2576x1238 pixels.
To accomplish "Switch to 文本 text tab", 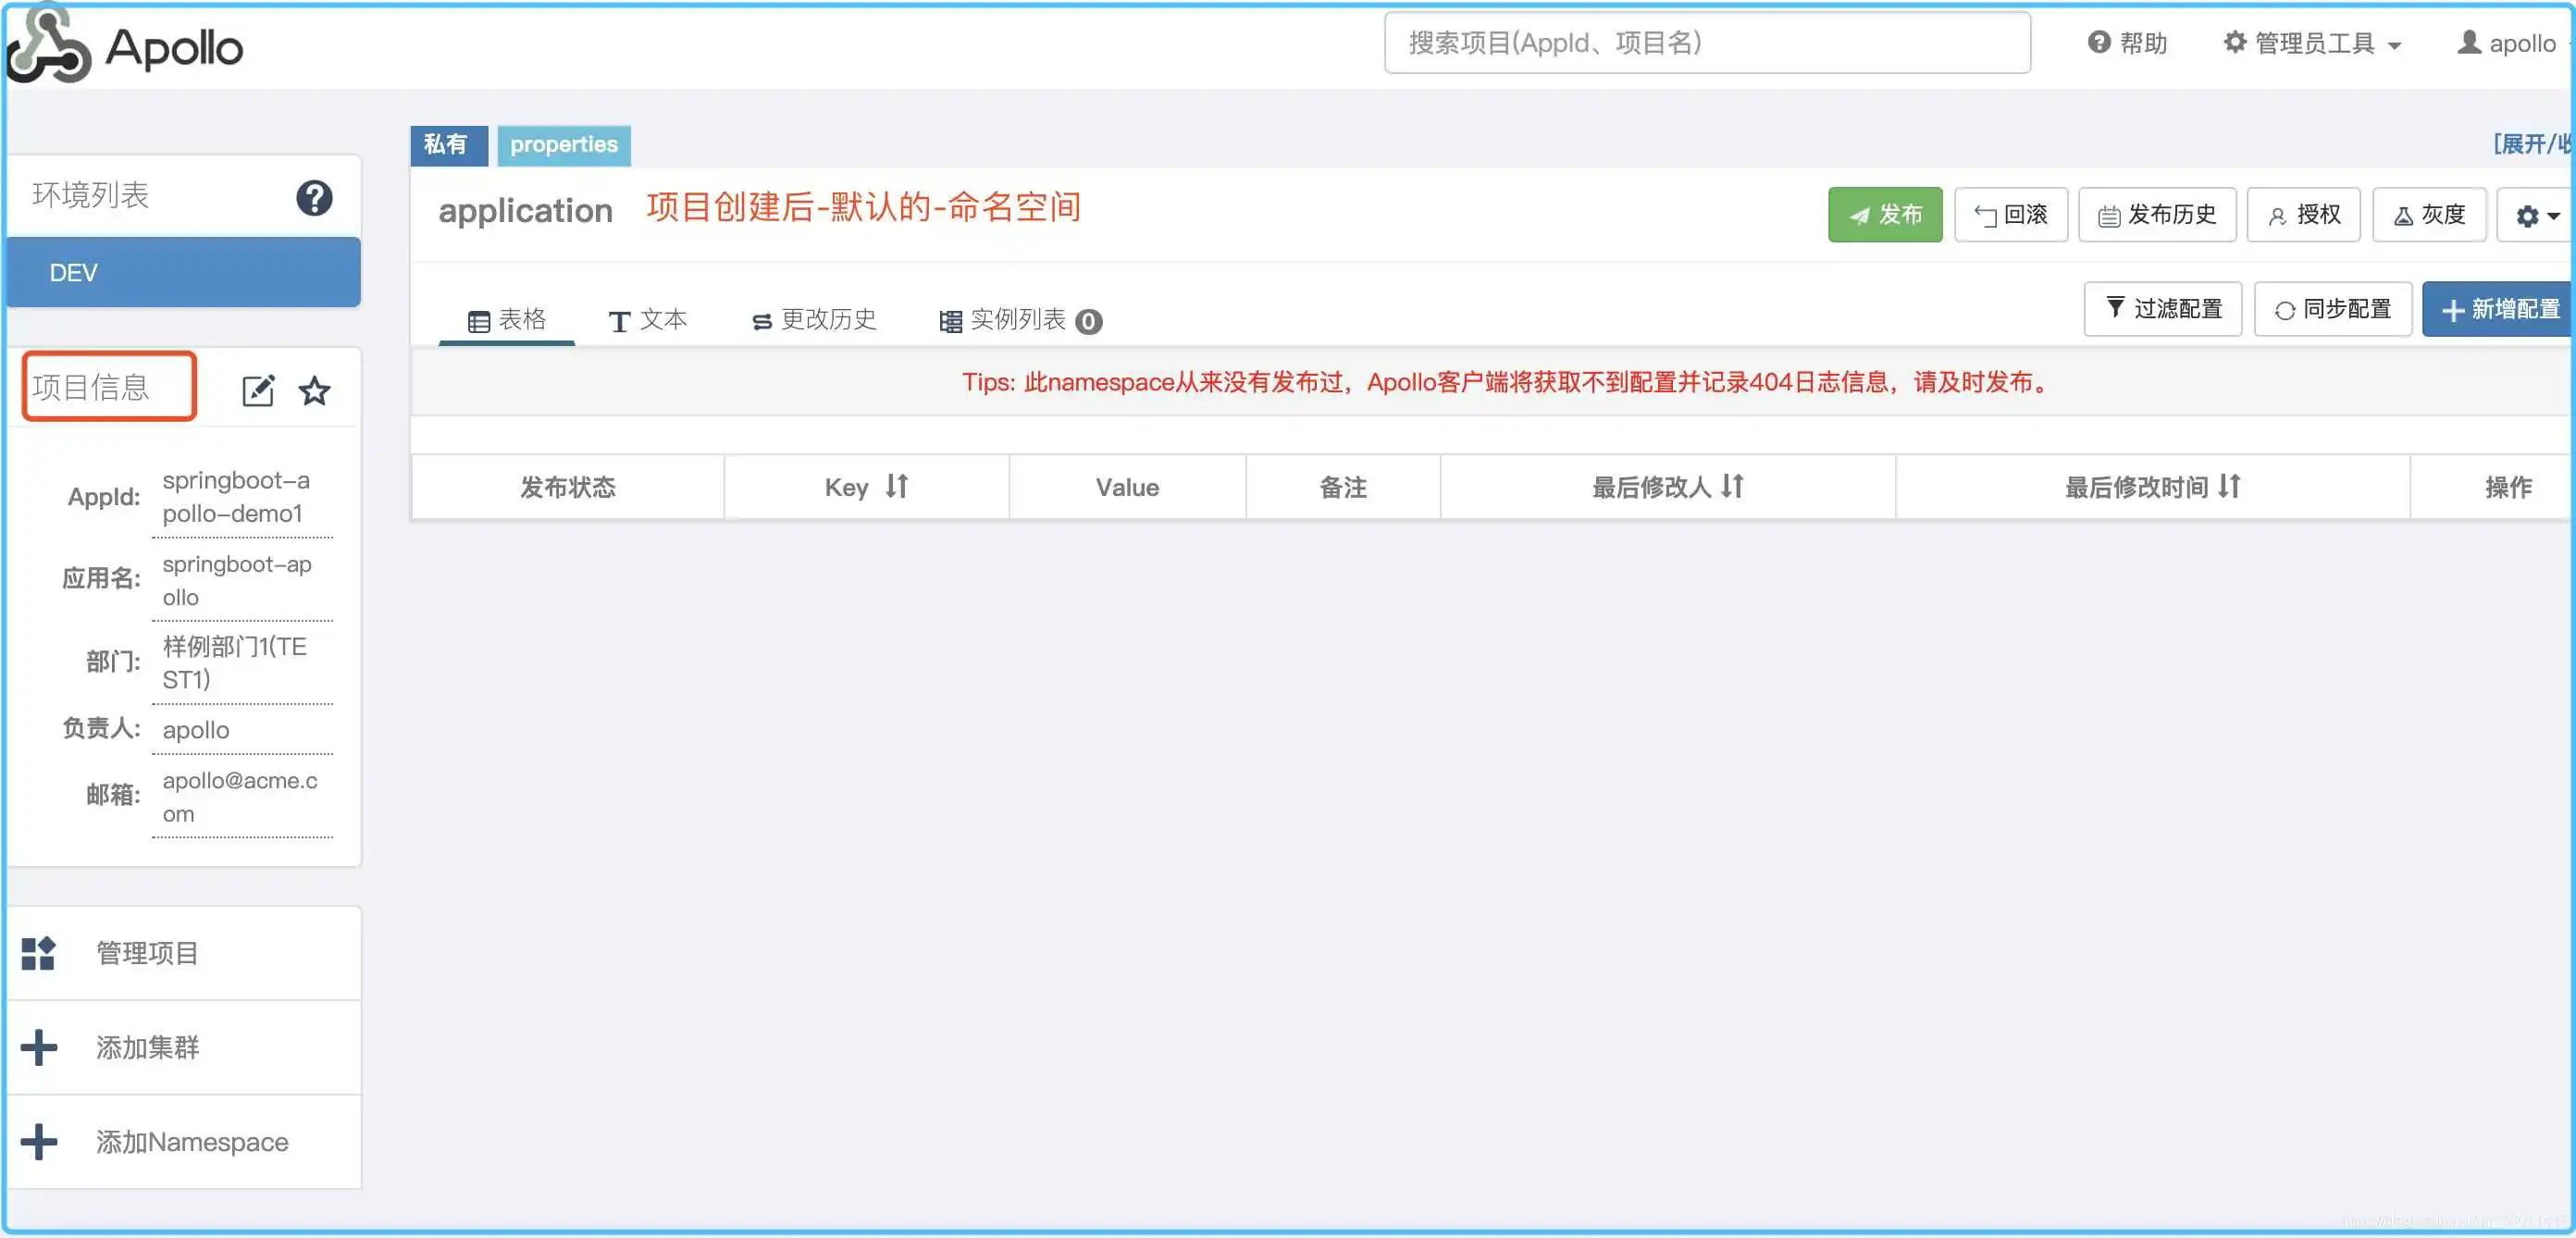I will [648, 320].
